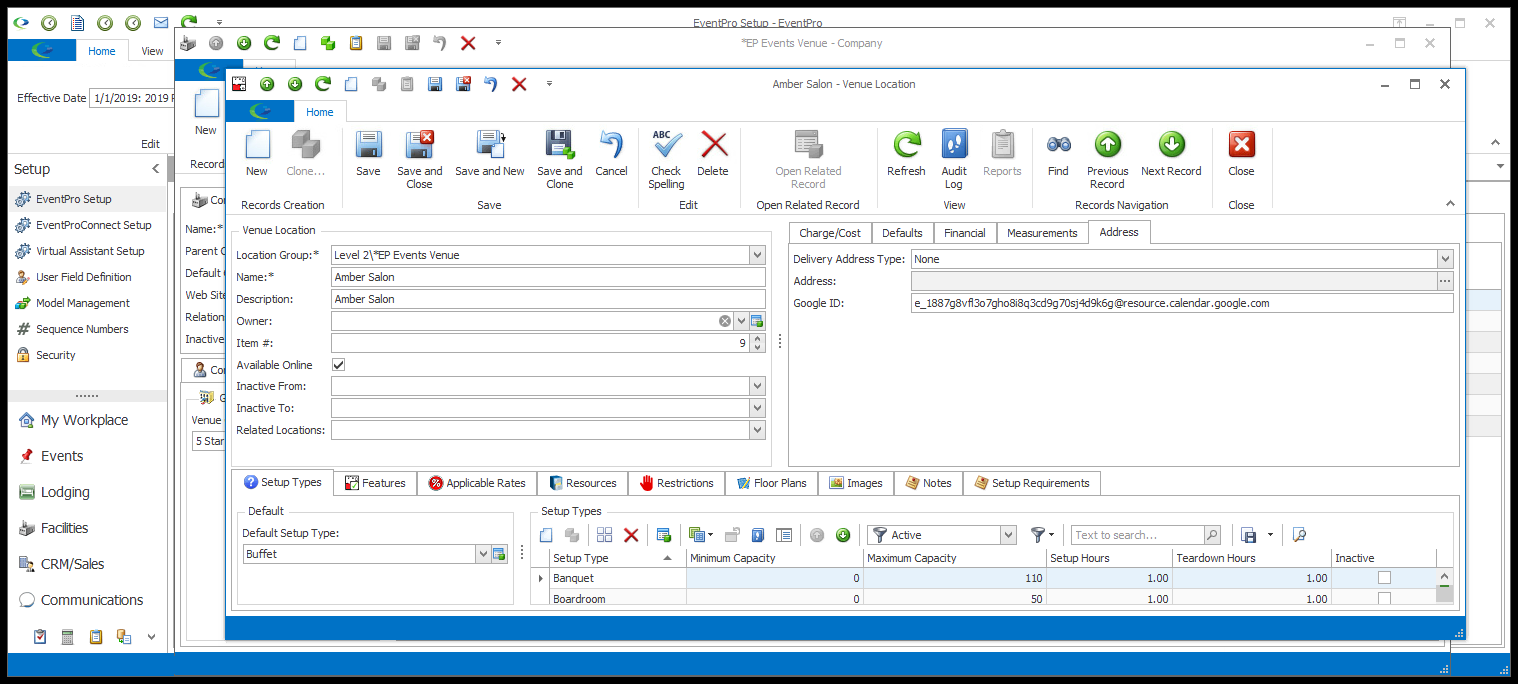The width and height of the screenshot is (1518, 684).
Task: Open the Default Setup Type dropdown
Action: 483,554
